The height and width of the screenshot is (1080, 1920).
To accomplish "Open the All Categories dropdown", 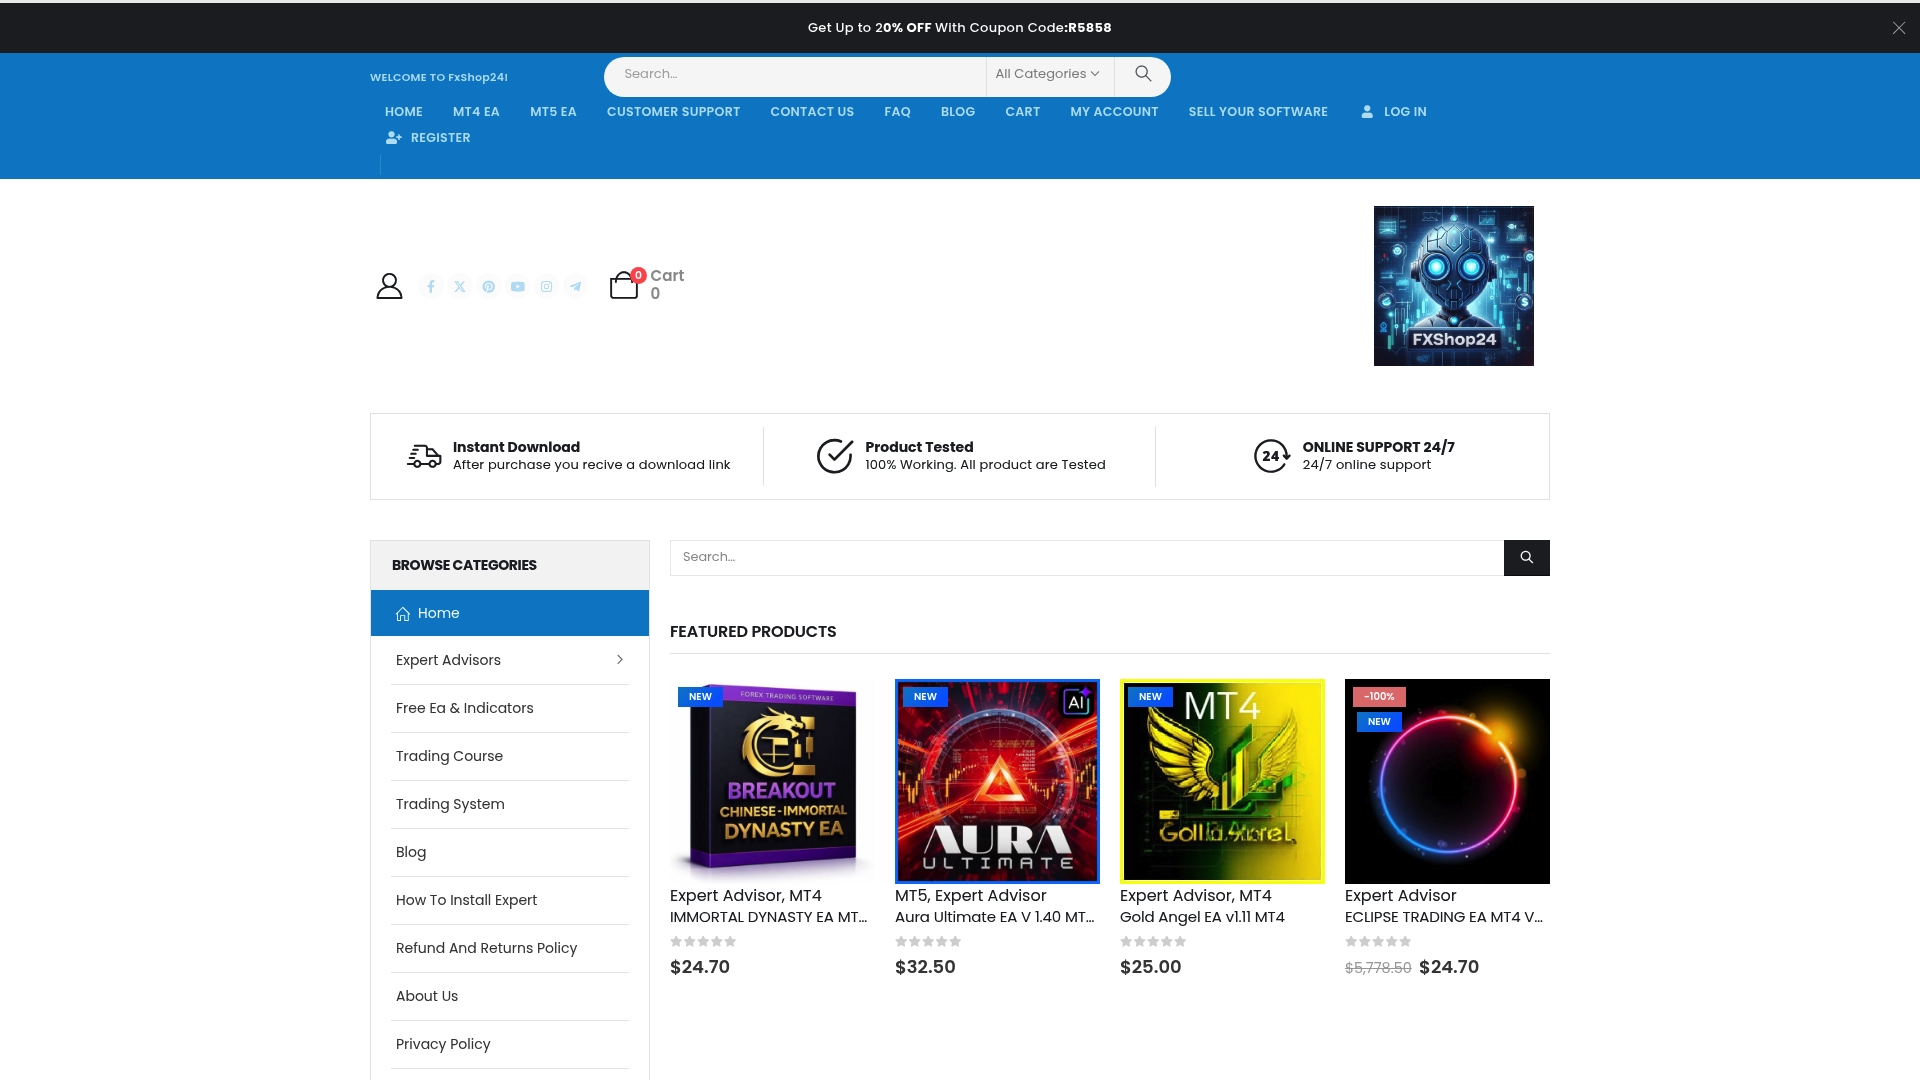I will tap(1046, 73).
